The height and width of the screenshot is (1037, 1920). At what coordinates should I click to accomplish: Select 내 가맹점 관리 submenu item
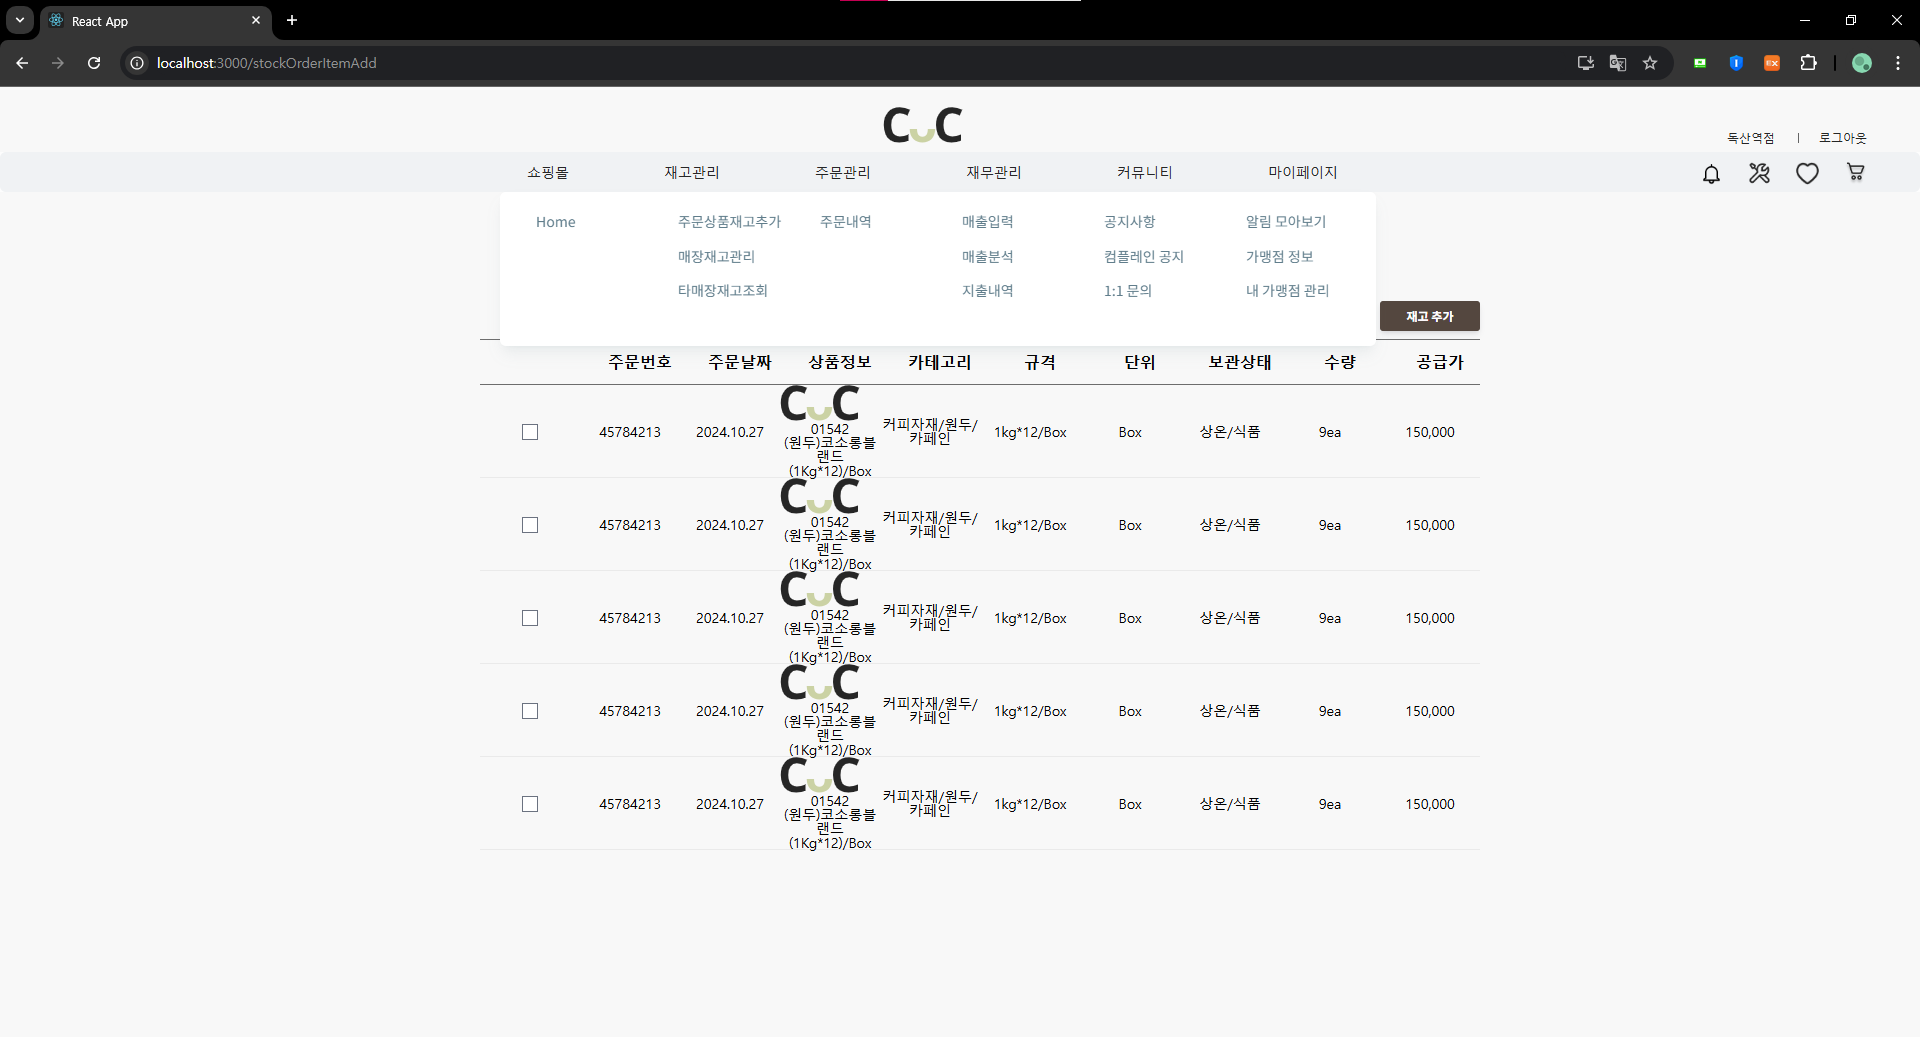coord(1287,291)
